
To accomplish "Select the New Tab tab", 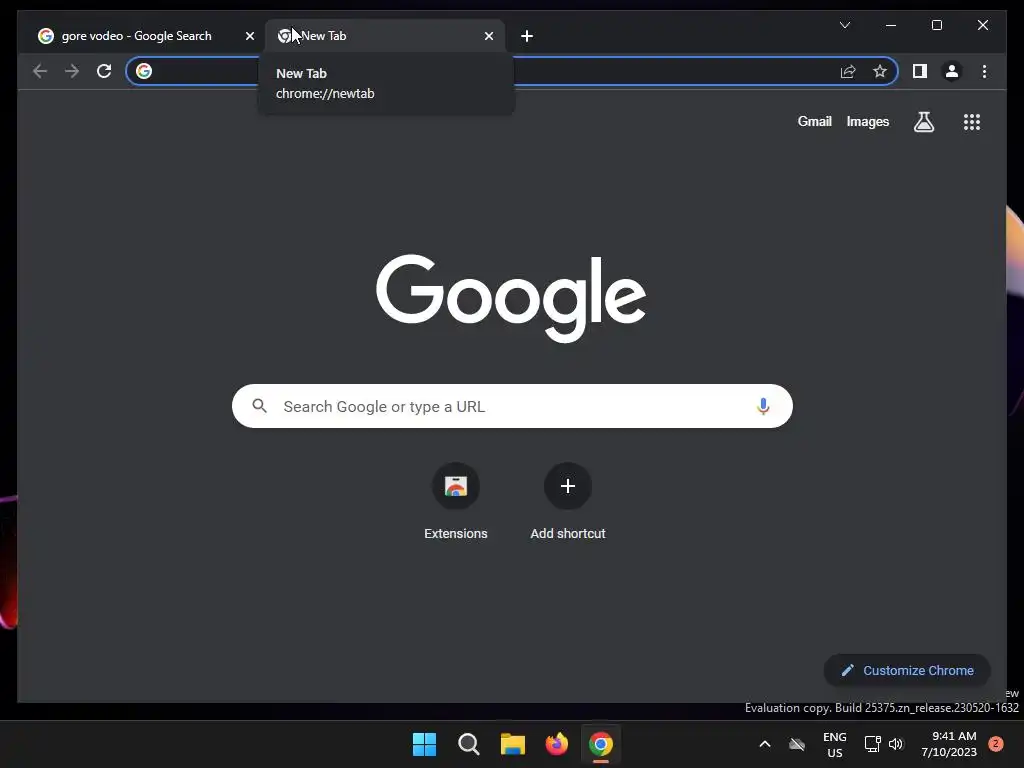I will [384, 36].
